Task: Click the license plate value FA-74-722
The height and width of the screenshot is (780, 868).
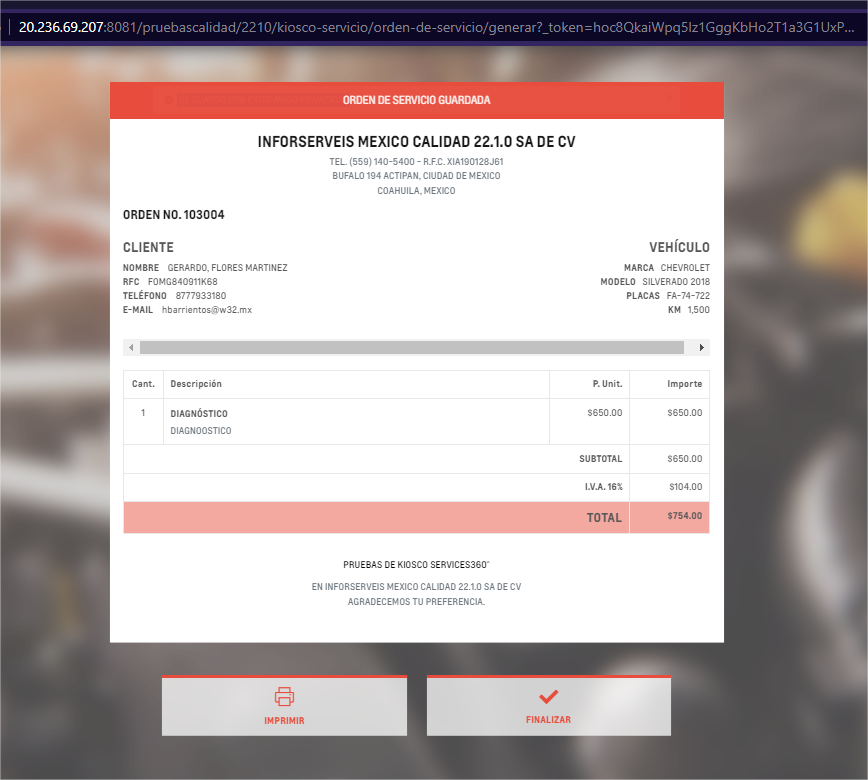Action: pos(688,296)
